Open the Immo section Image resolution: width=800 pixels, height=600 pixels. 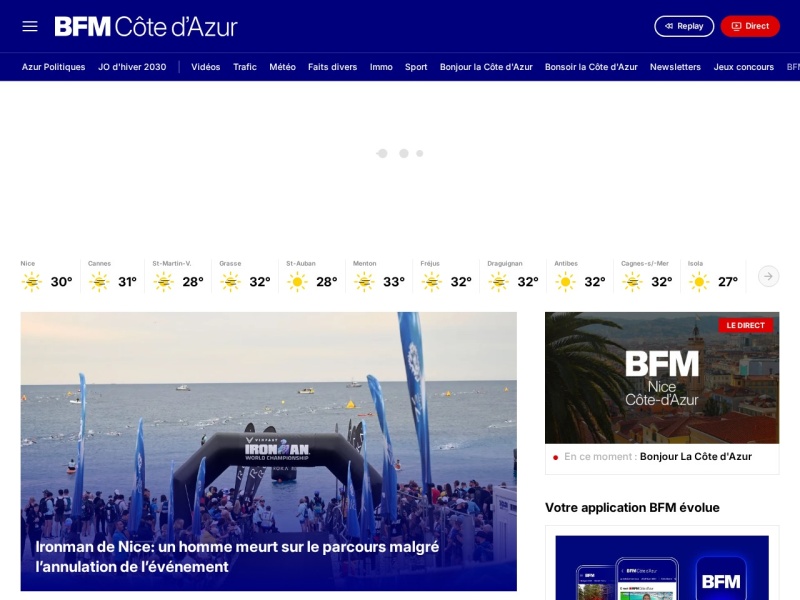point(381,67)
